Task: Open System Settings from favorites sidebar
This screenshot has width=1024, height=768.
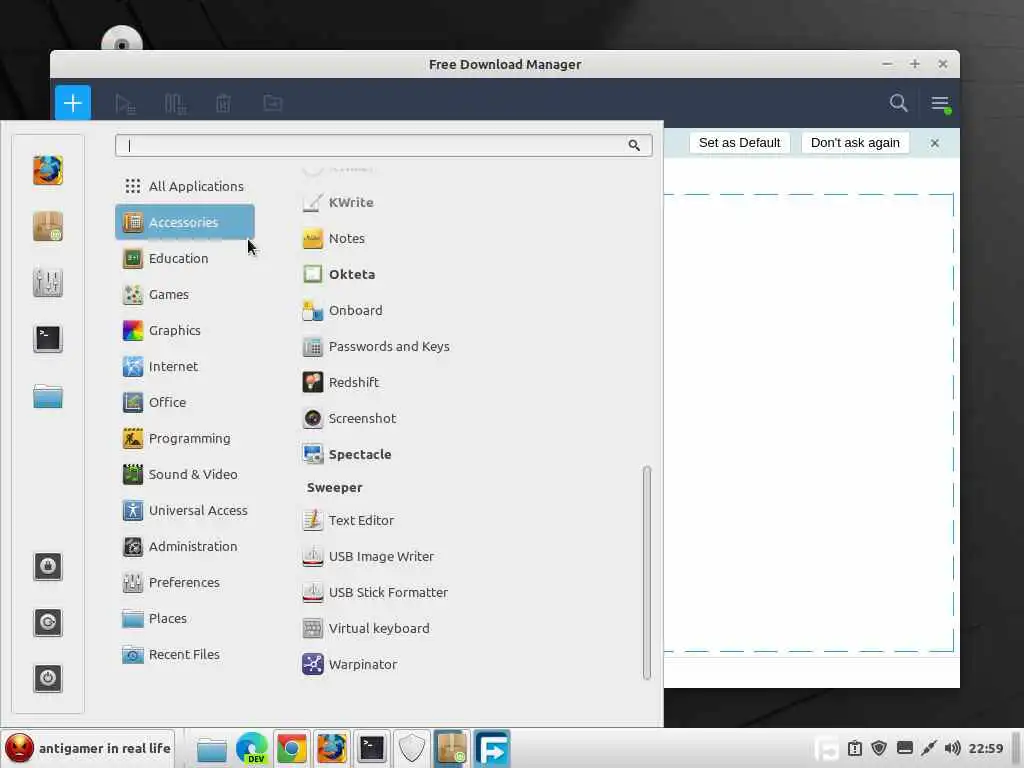Action: coord(48,283)
